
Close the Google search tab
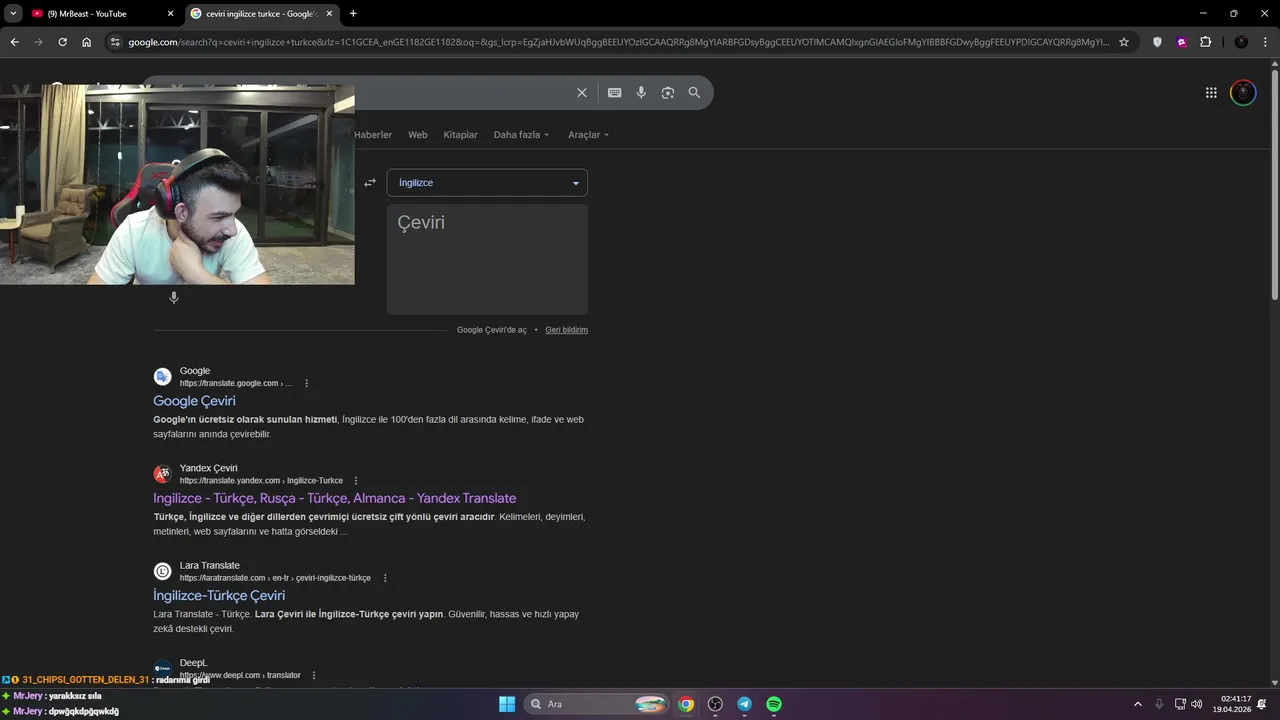(329, 14)
